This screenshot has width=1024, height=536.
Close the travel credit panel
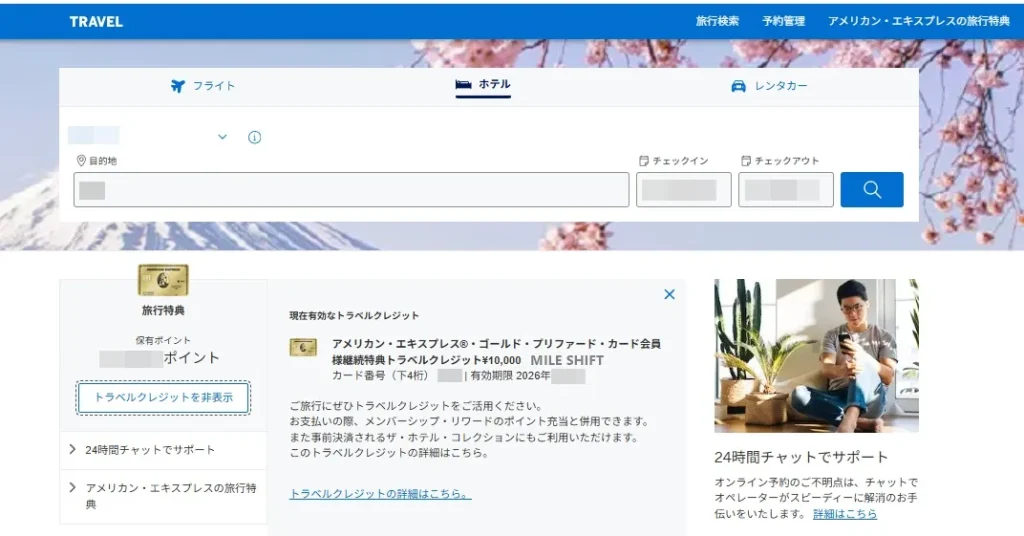click(x=669, y=294)
